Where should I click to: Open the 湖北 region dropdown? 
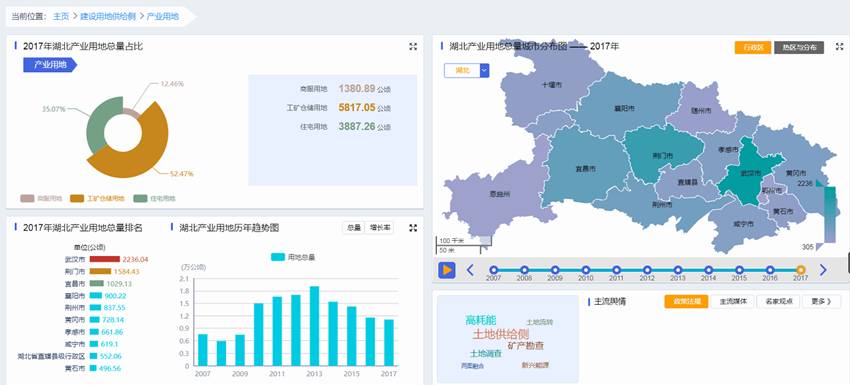[466, 70]
